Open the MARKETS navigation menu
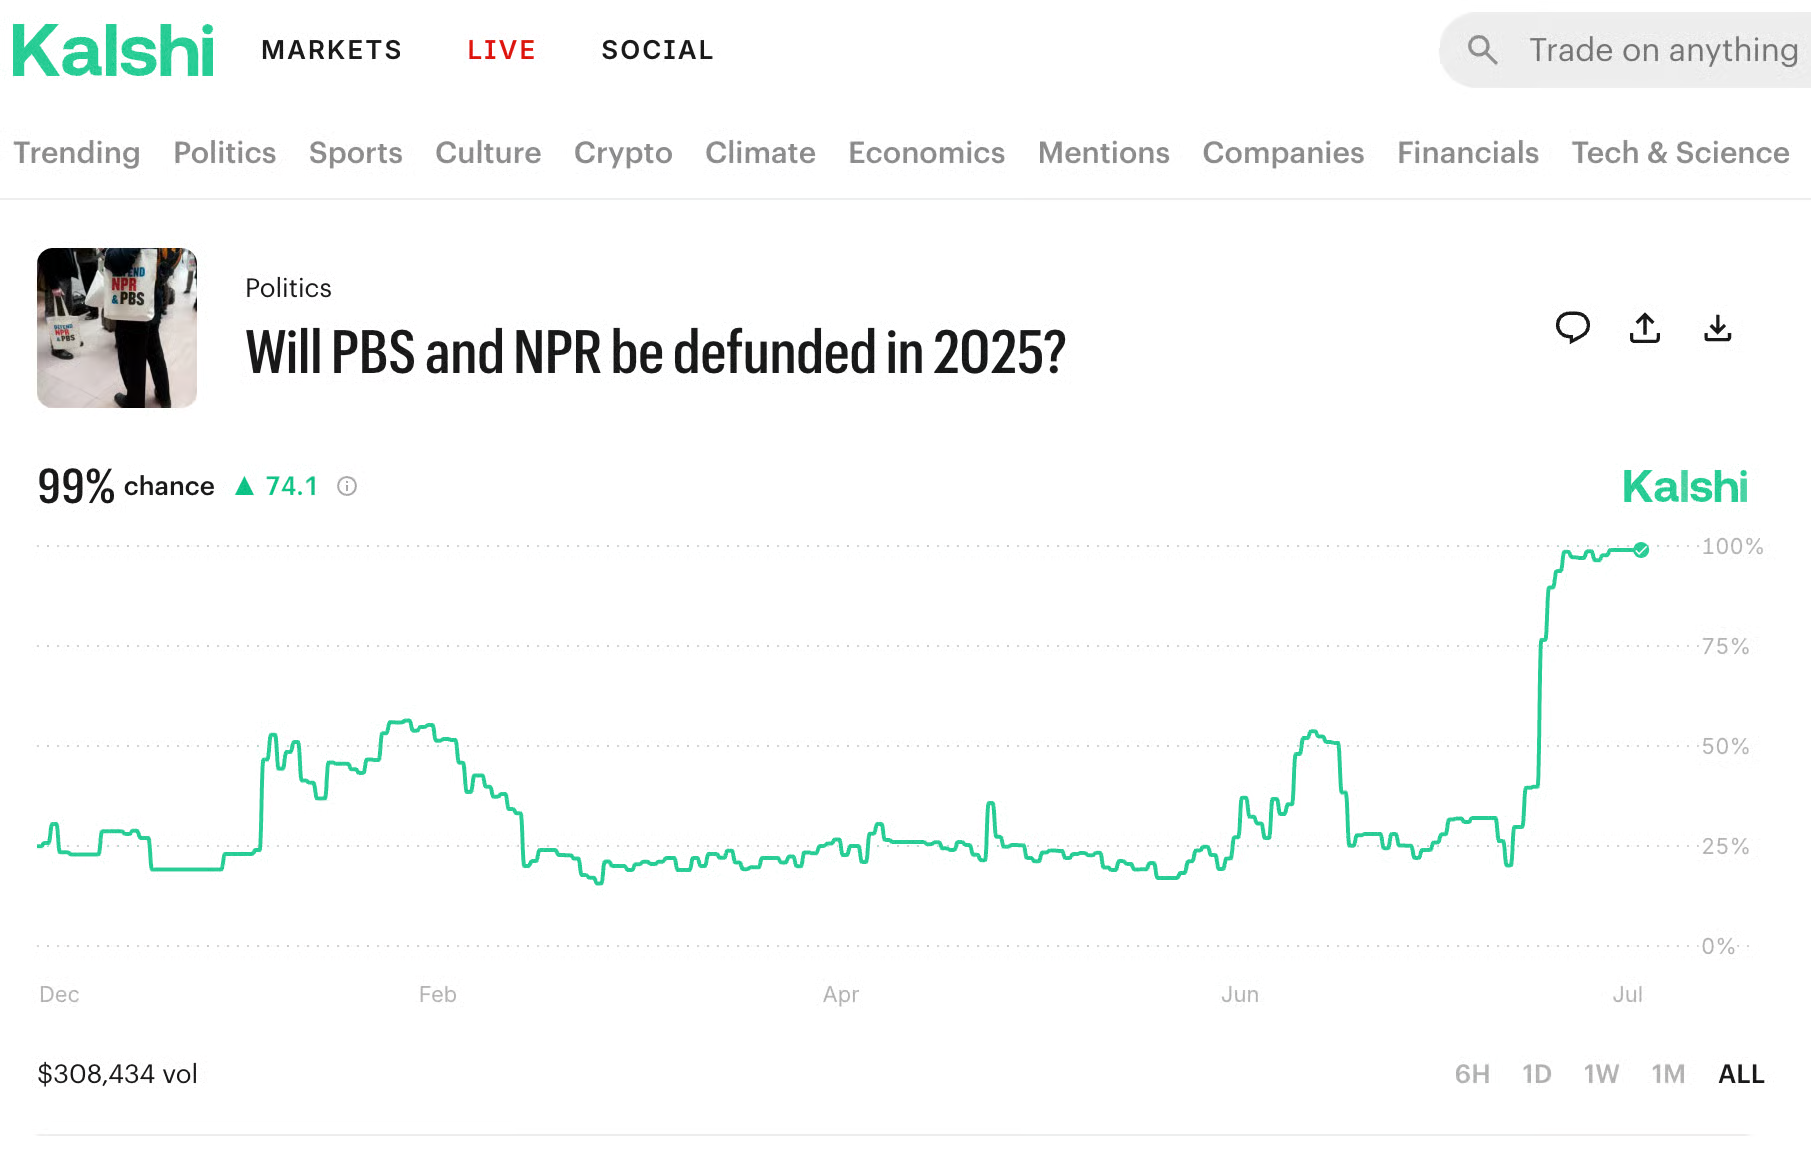The image size is (1811, 1150). (331, 50)
